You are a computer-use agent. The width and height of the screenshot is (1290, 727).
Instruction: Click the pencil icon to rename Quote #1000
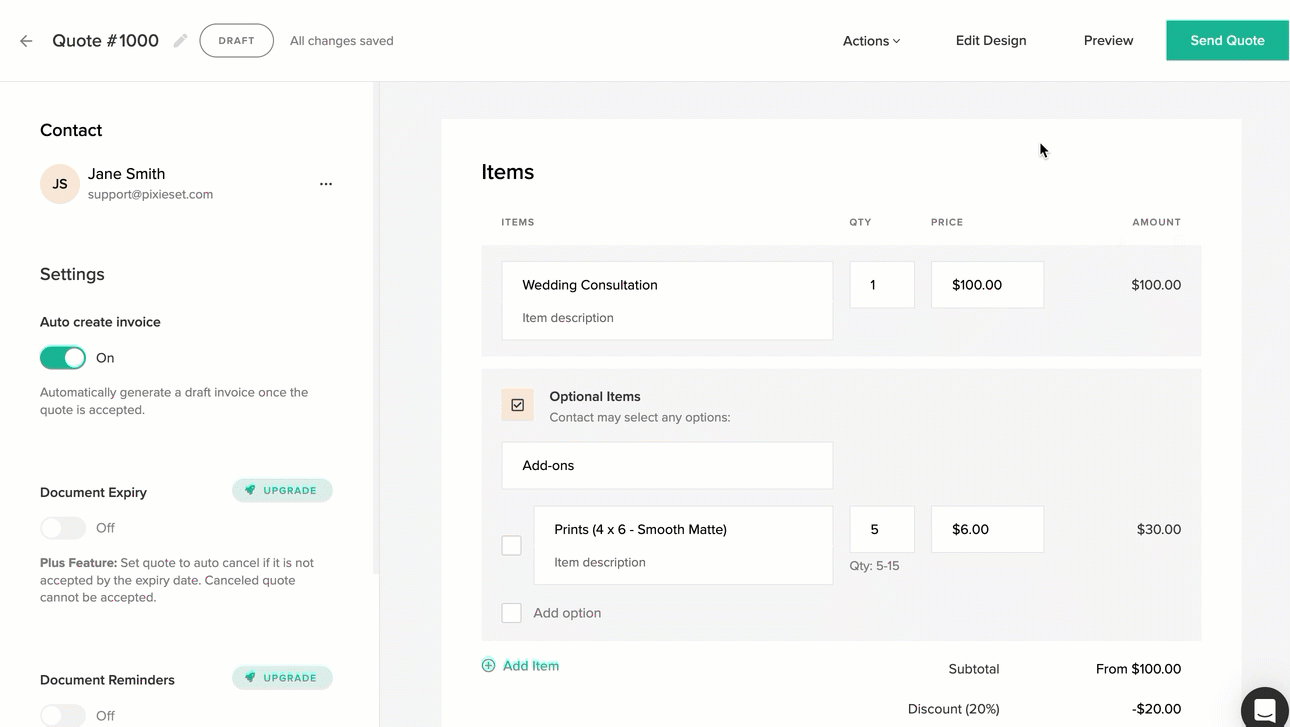tap(180, 40)
